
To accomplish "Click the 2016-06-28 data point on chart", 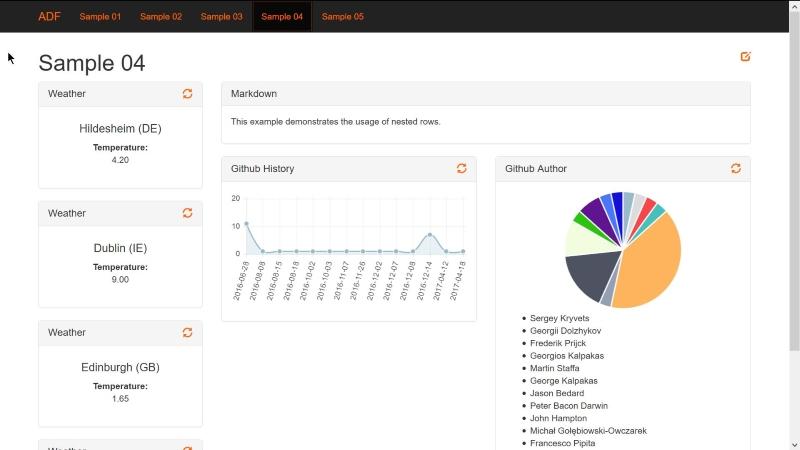I will click(246, 223).
